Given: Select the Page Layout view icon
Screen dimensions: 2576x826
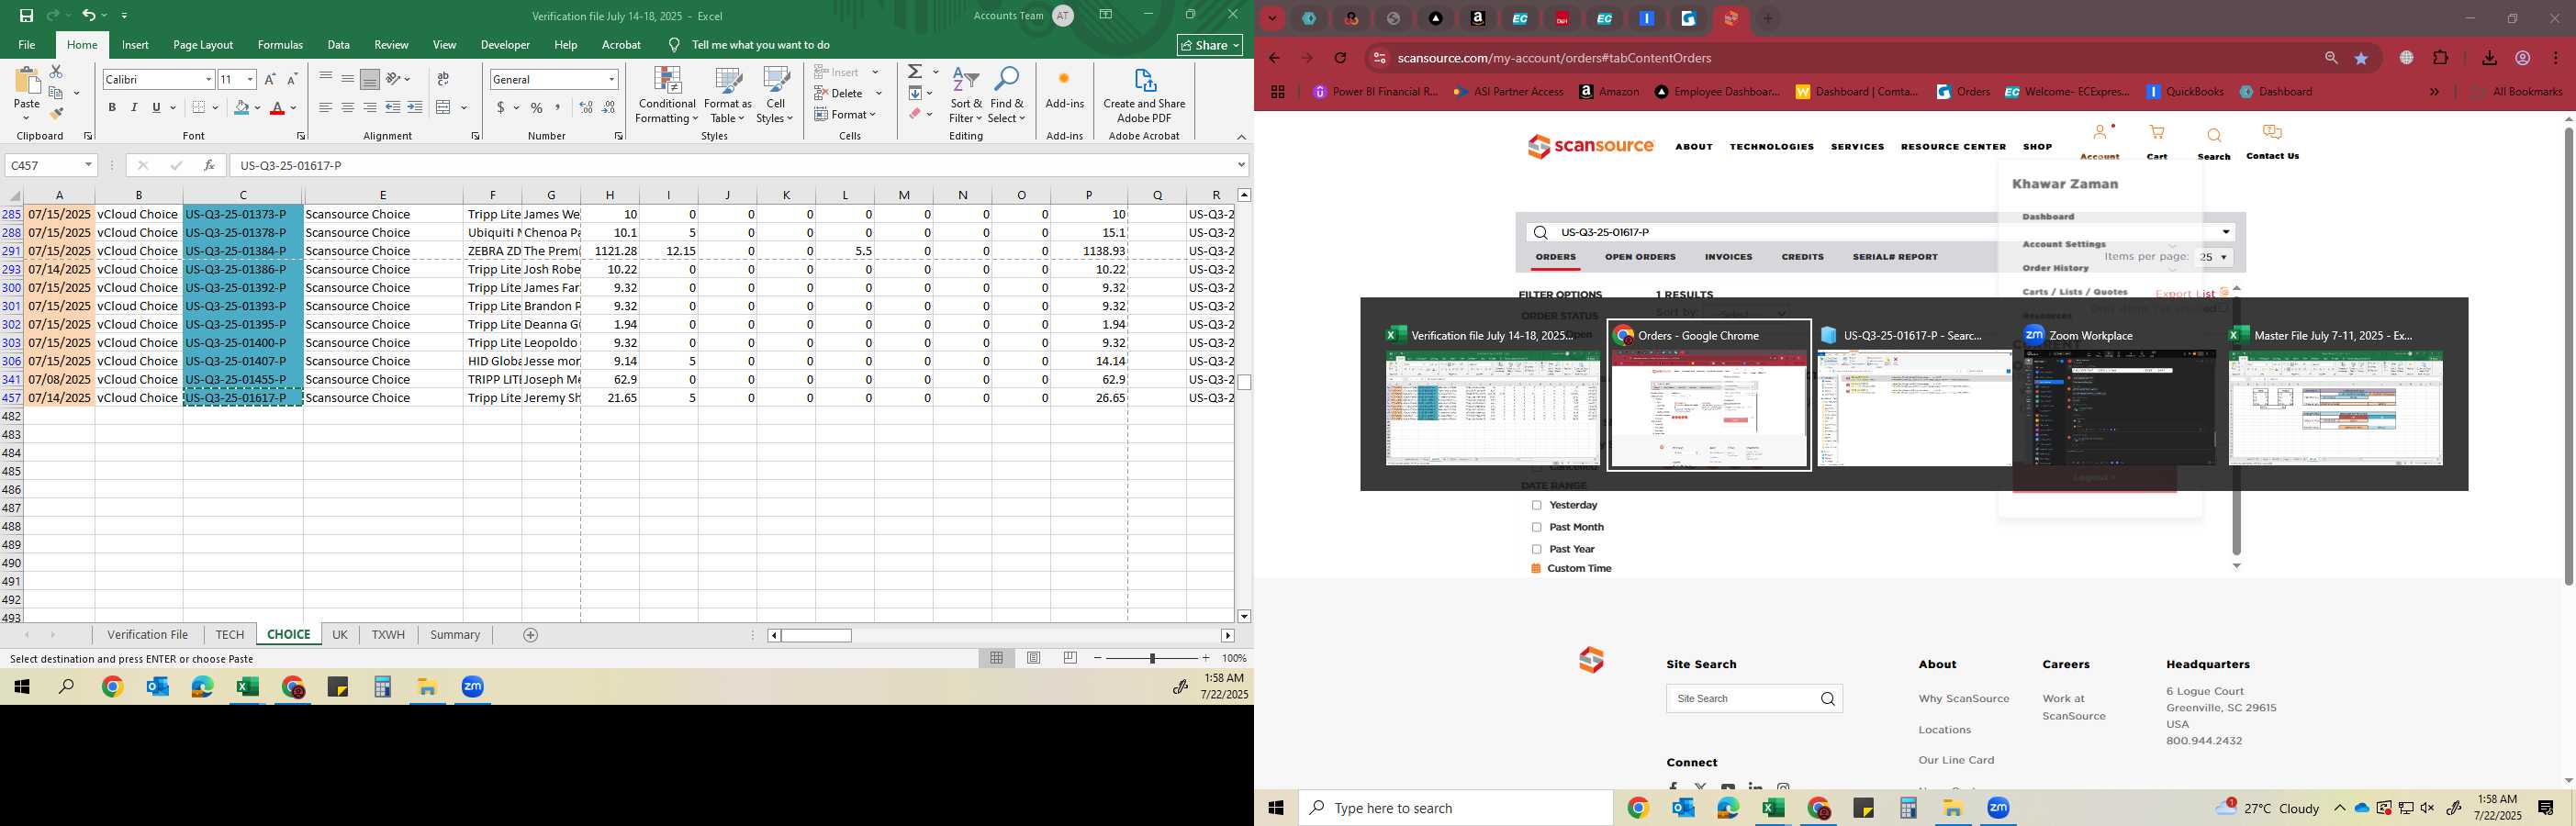Looking at the screenshot, I should [1034, 658].
